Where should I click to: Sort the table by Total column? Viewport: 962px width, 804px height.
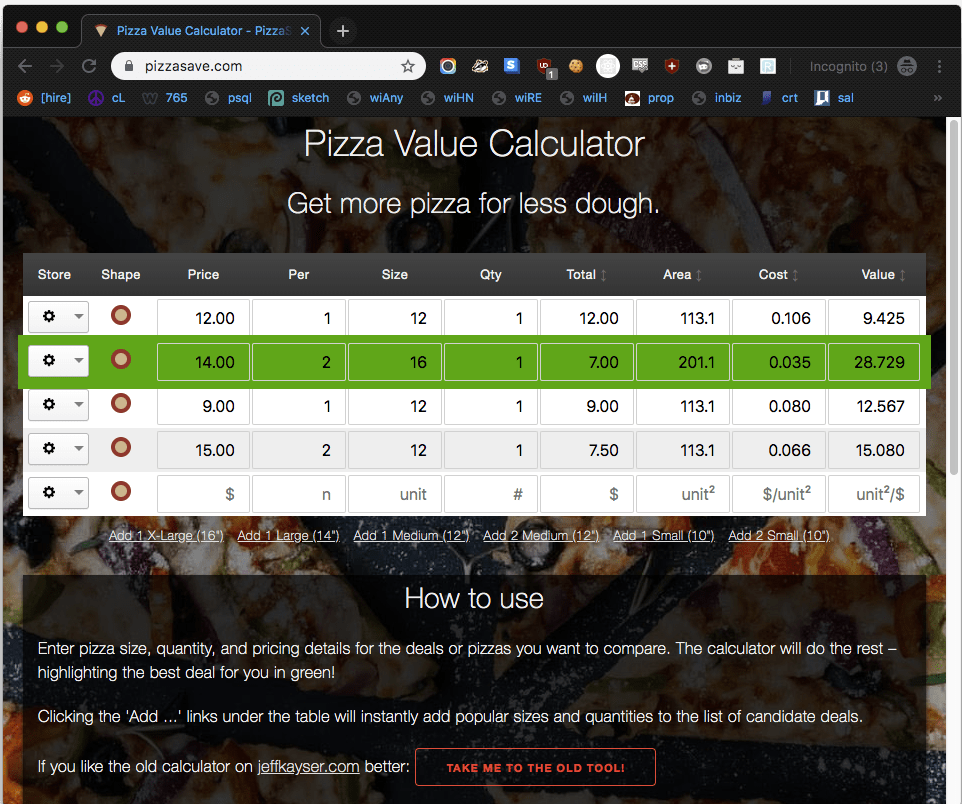coord(586,275)
